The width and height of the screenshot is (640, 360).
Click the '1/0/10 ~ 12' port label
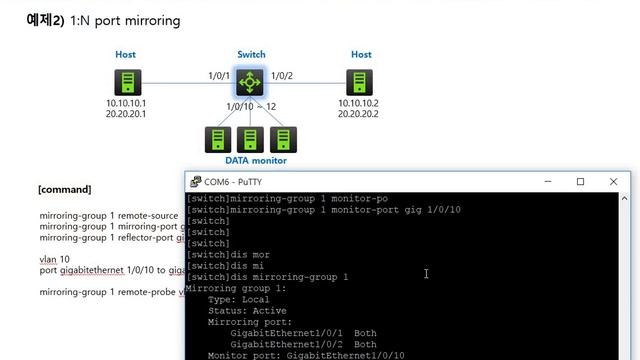(x=251, y=107)
